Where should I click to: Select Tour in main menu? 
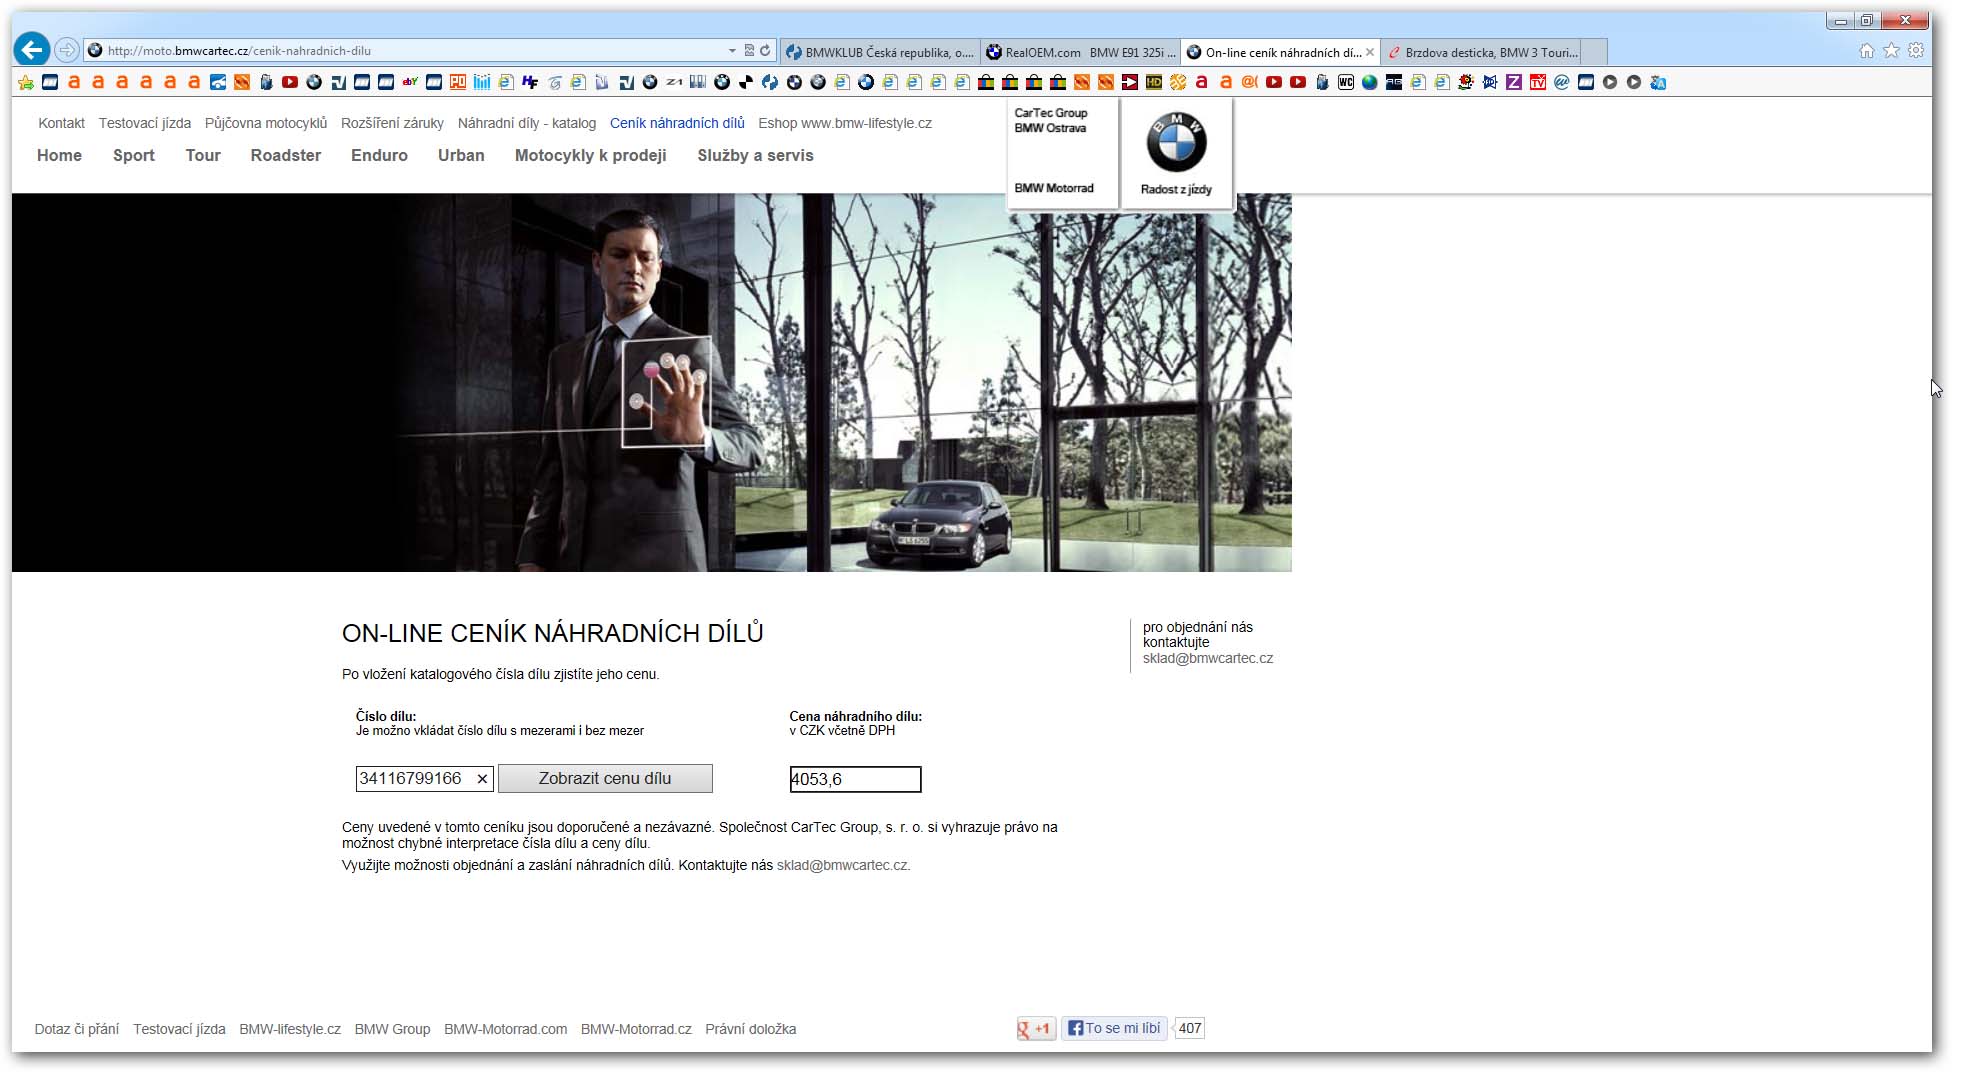[203, 155]
